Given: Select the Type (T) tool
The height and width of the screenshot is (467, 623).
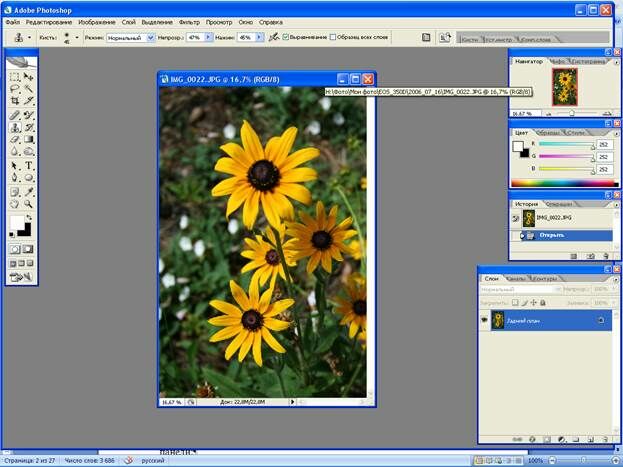Looking at the screenshot, I should 29,166.
